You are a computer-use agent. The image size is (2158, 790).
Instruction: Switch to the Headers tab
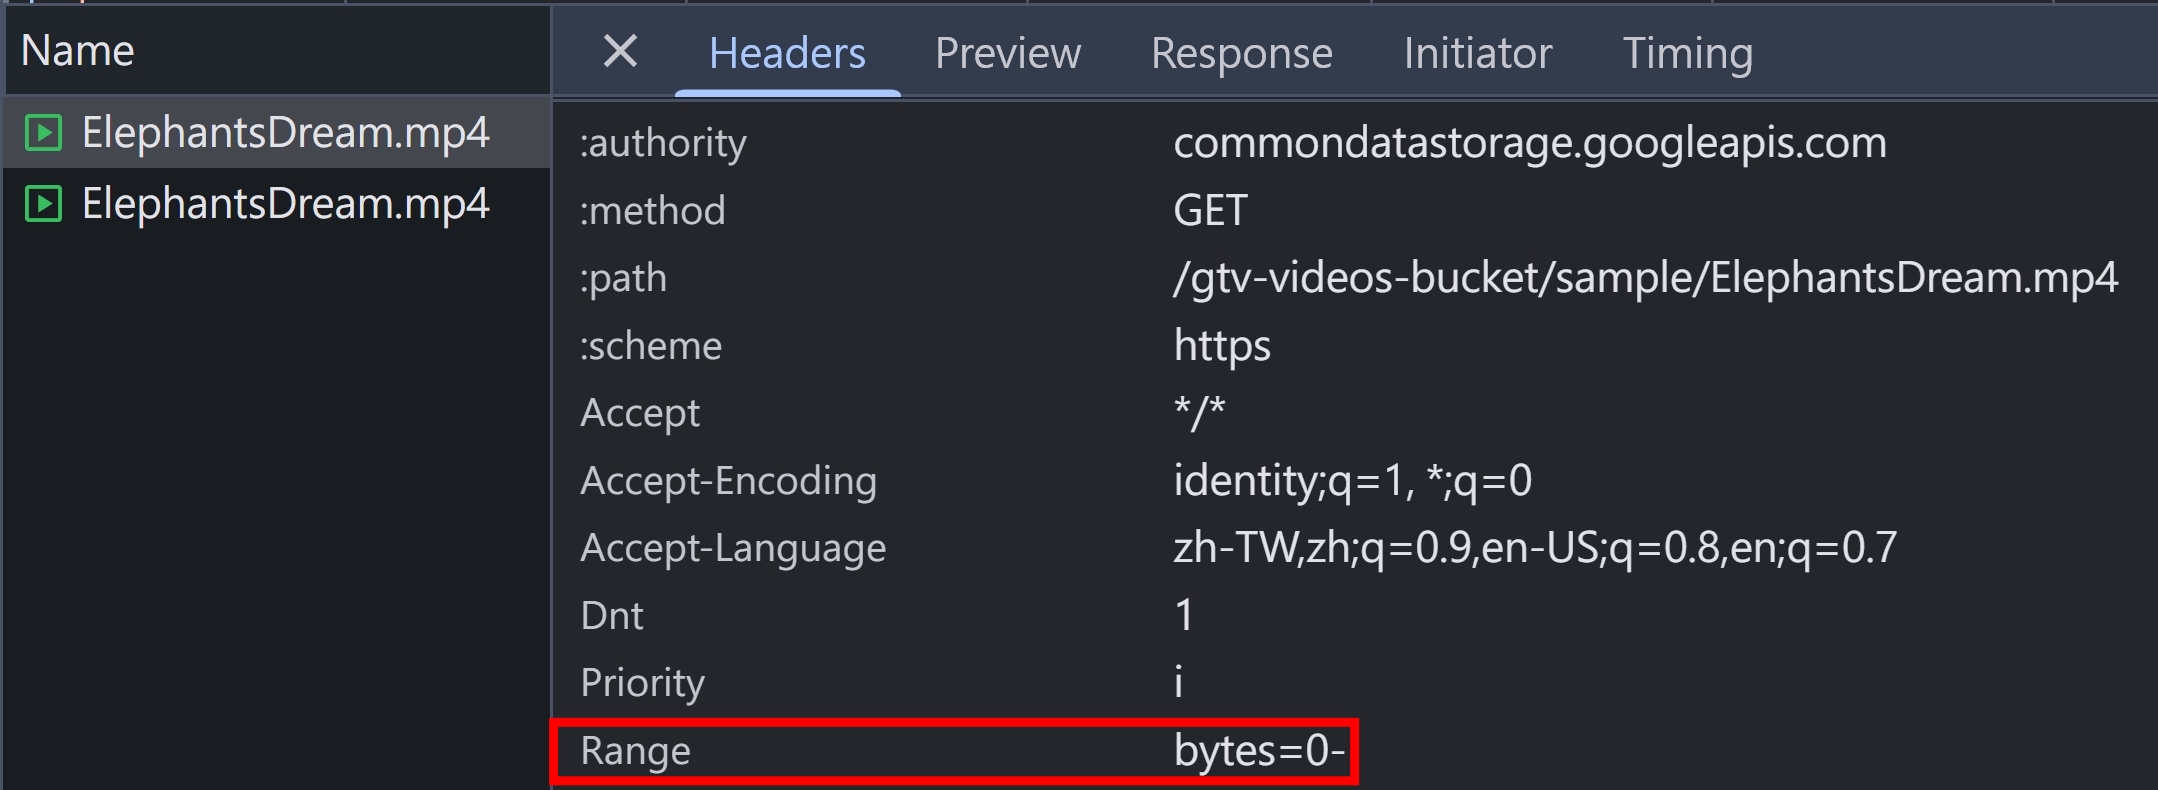click(787, 53)
